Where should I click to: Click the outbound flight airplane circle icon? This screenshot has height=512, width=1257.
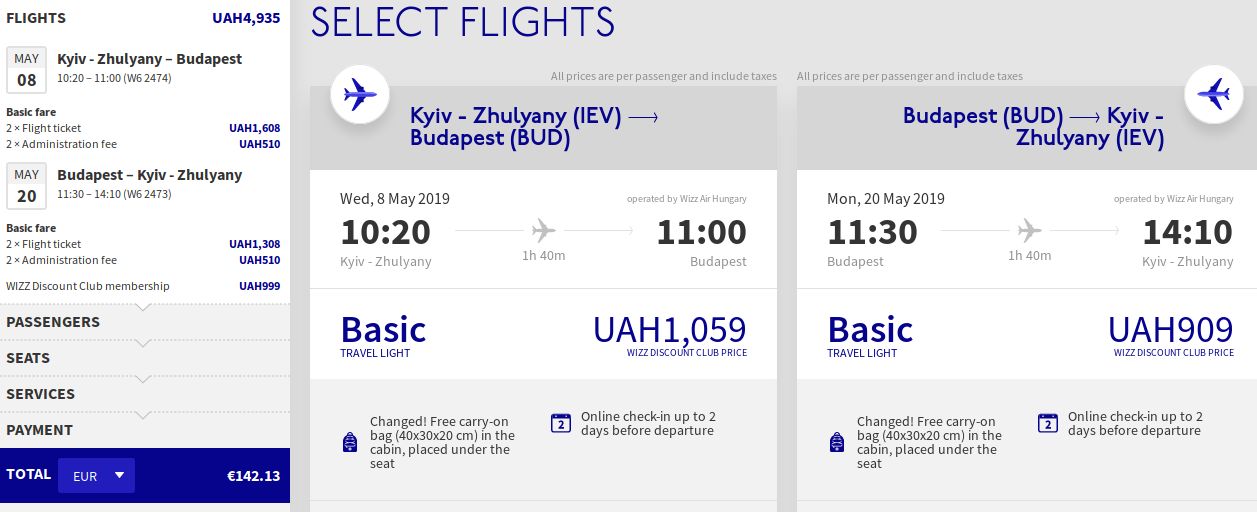click(x=359, y=94)
